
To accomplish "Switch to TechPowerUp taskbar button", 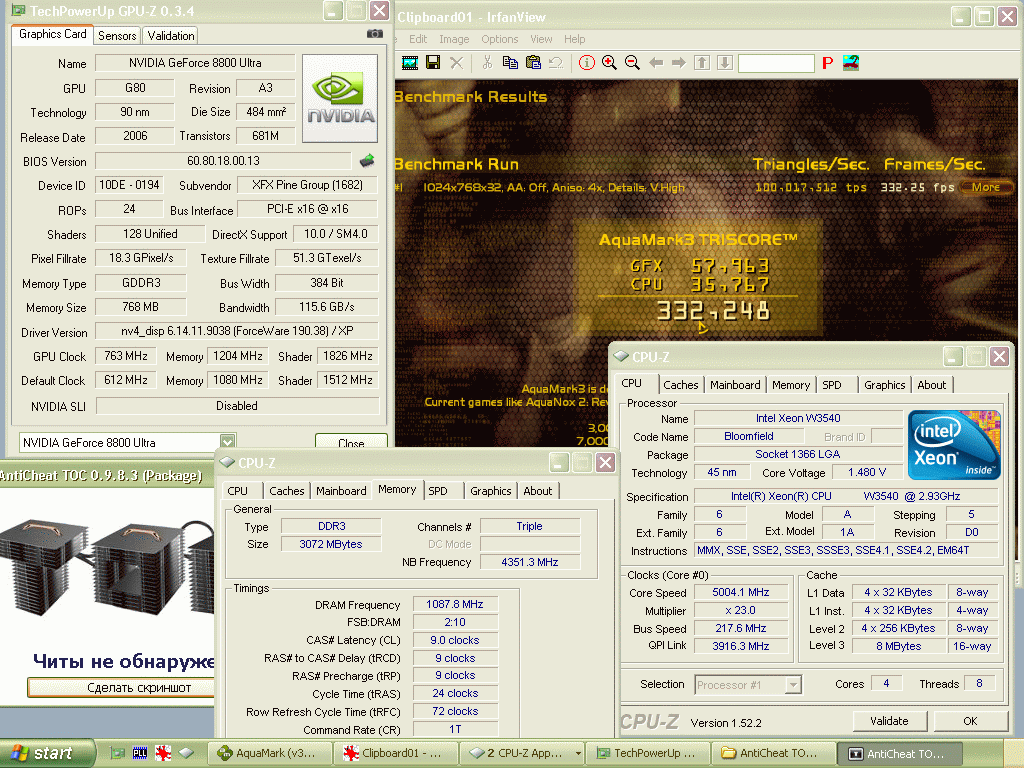I will (648, 753).
